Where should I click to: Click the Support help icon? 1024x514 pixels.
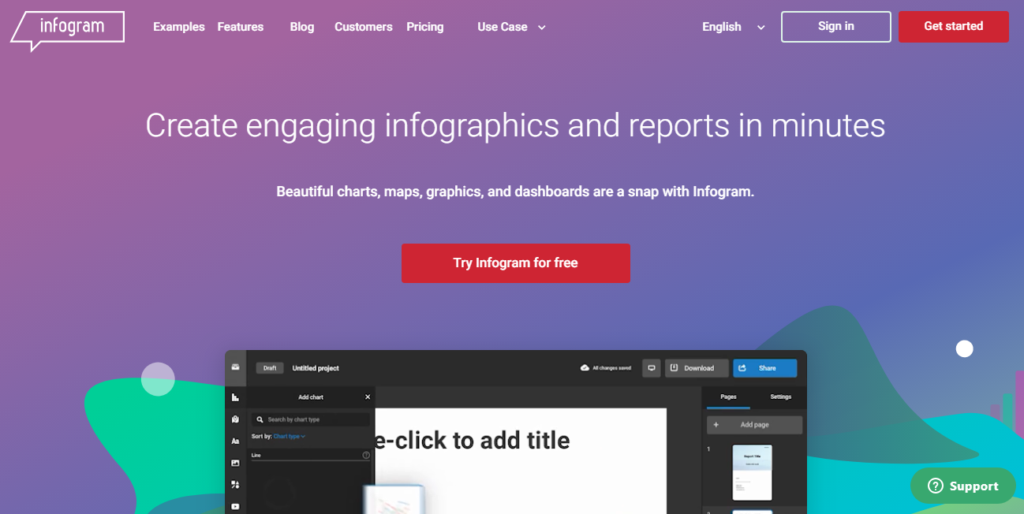[935, 486]
